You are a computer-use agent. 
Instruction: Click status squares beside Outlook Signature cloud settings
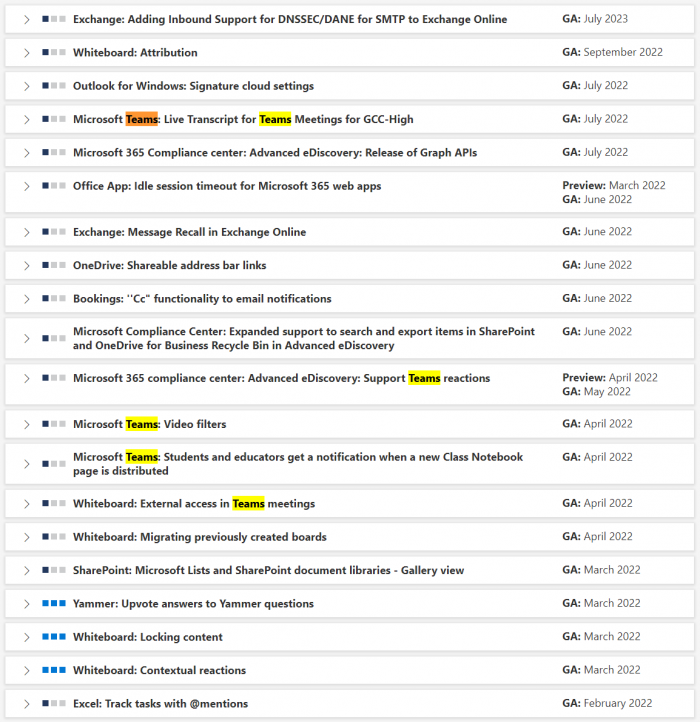pos(54,85)
